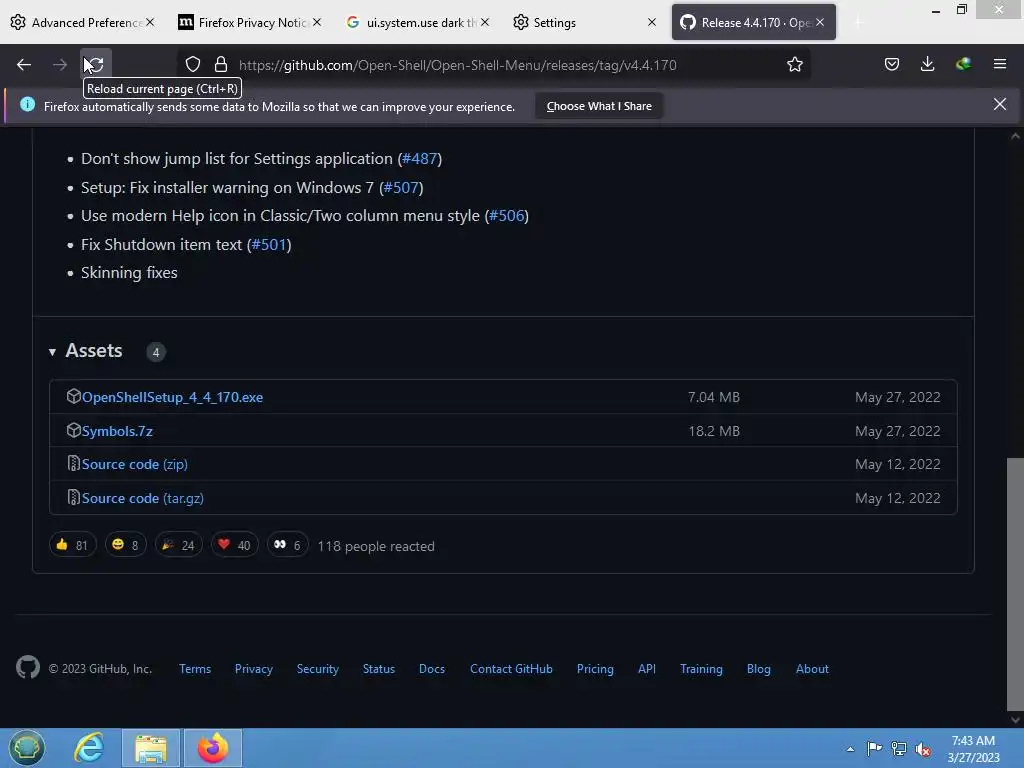Open issue #506 link
Image resolution: width=1024 pixels, height=768 pixels.
pos(507,216)
